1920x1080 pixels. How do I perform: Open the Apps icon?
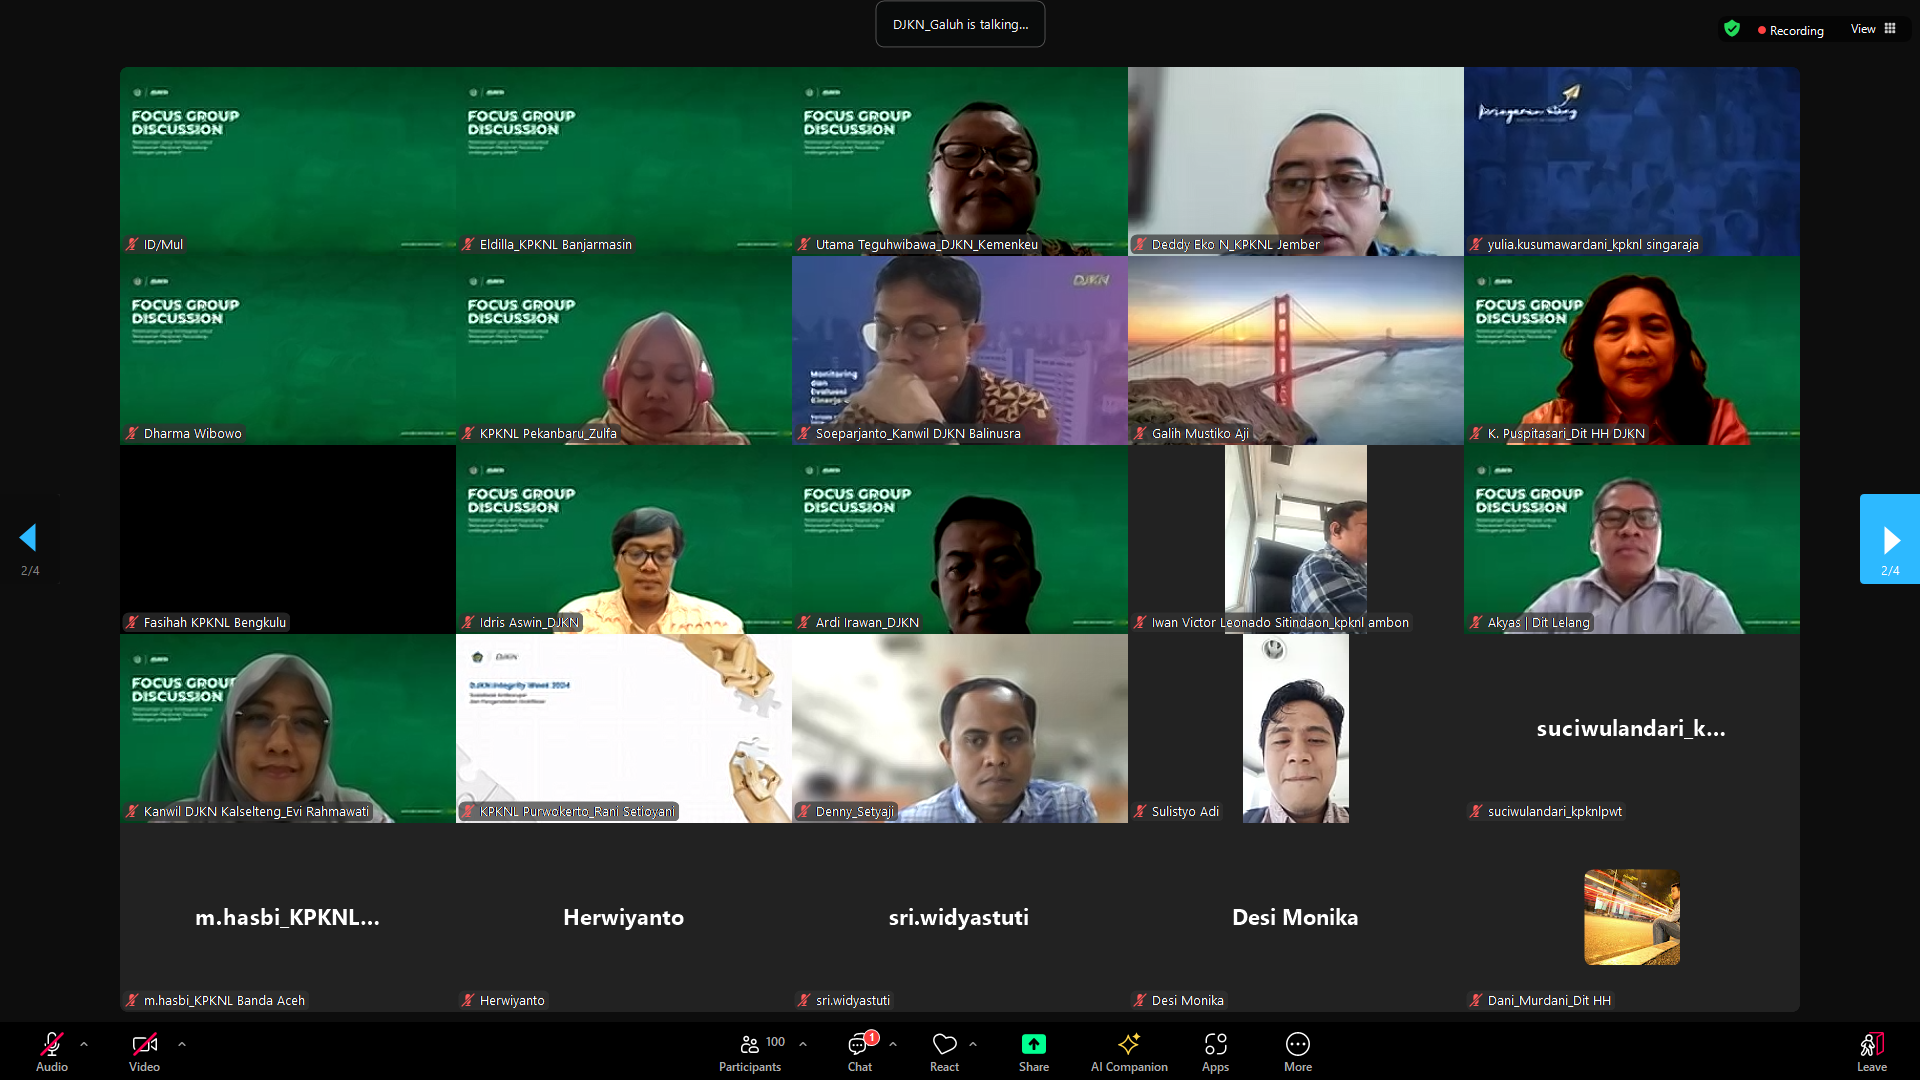[x=1215, y=1045]
